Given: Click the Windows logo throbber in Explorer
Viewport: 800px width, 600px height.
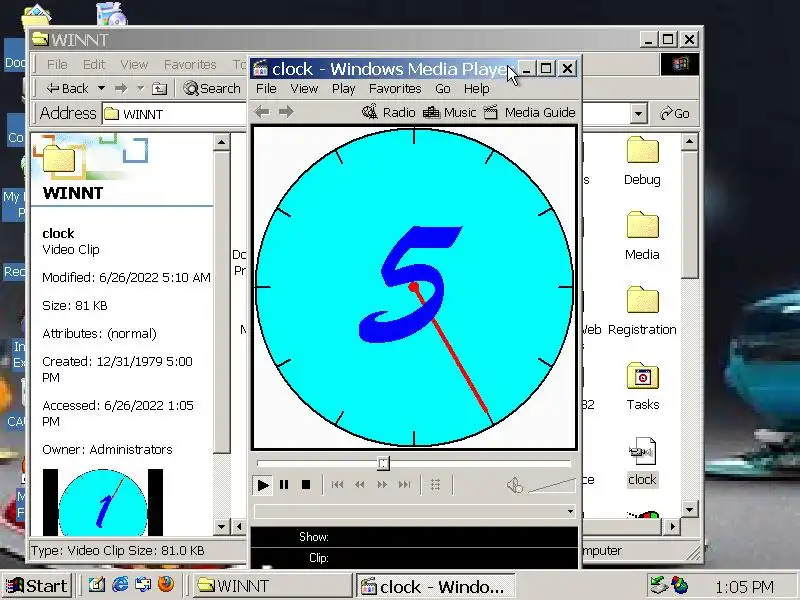Looking at the screenshot, I should [x=680, y=64].
